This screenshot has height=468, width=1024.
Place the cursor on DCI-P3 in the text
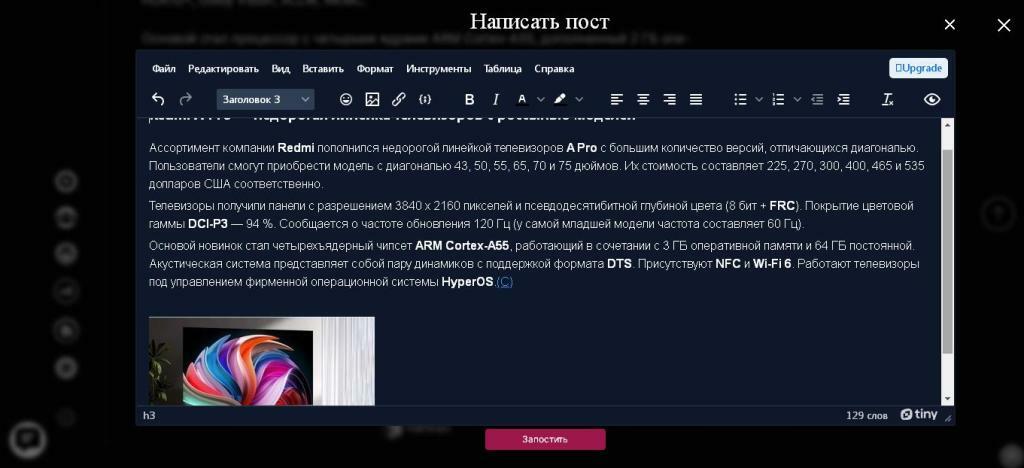point(208,224)
